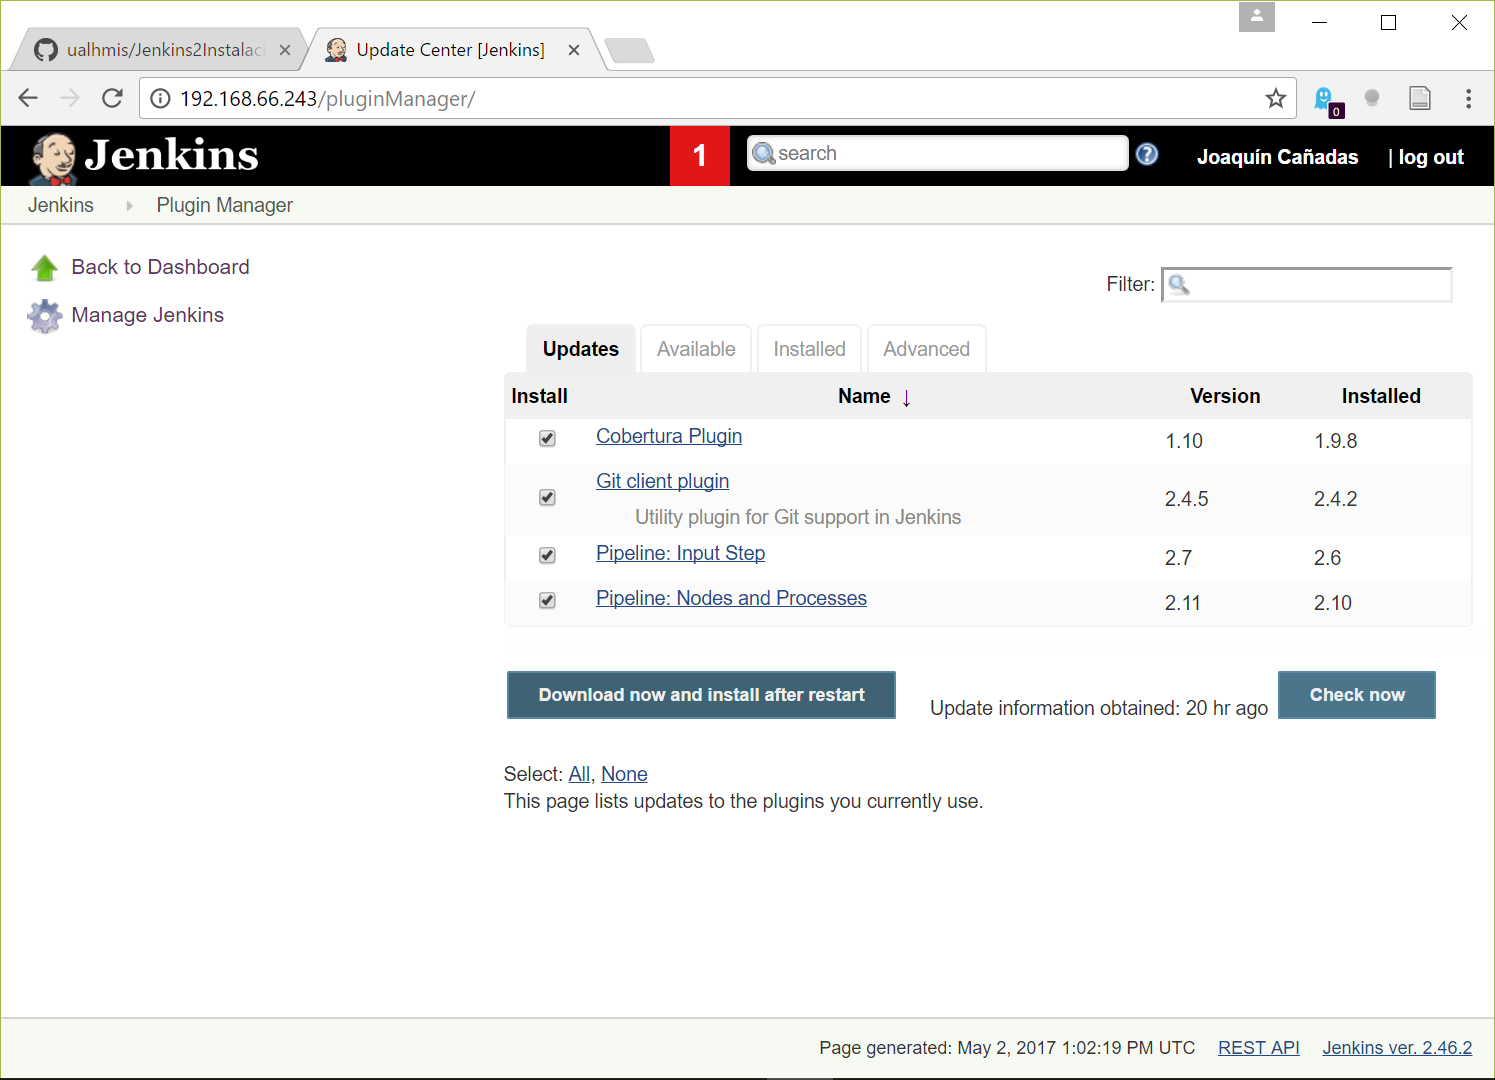Bookmark this page with the star icon
The image size is (1495, 1080).
click(x=1275, y=98)
